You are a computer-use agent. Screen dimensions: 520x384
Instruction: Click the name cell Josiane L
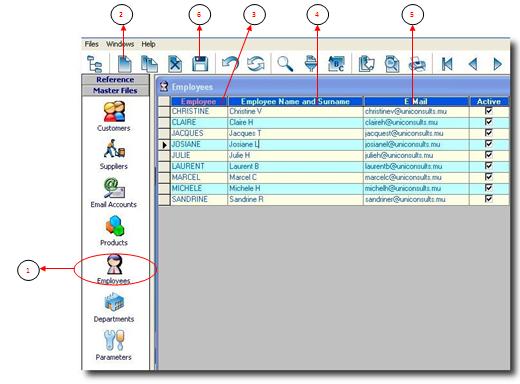click(295, 144)
